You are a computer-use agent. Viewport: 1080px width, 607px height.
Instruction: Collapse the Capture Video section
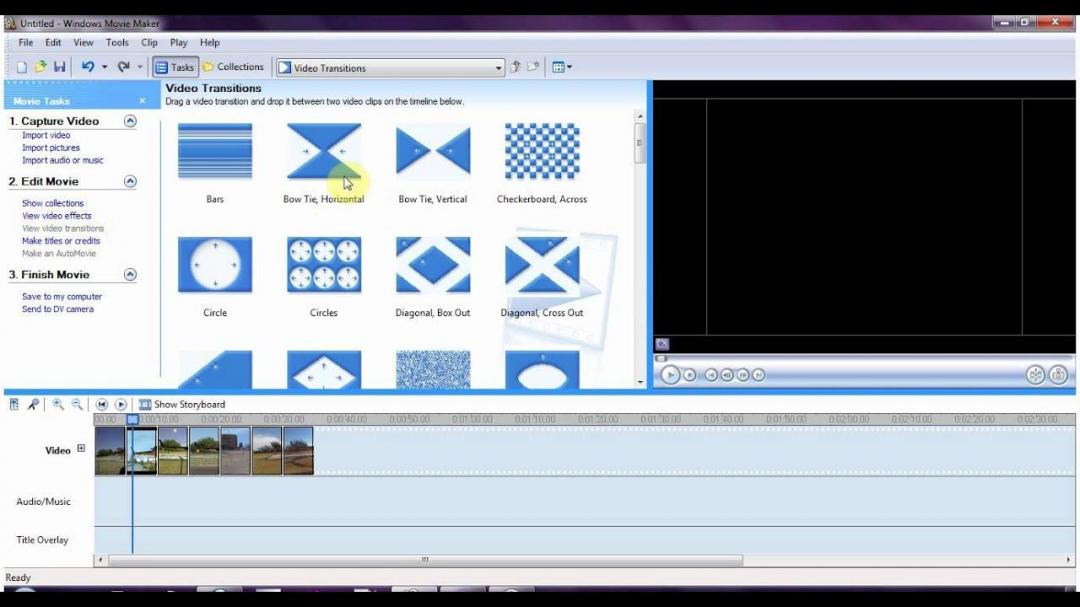[x=129, y=120]
